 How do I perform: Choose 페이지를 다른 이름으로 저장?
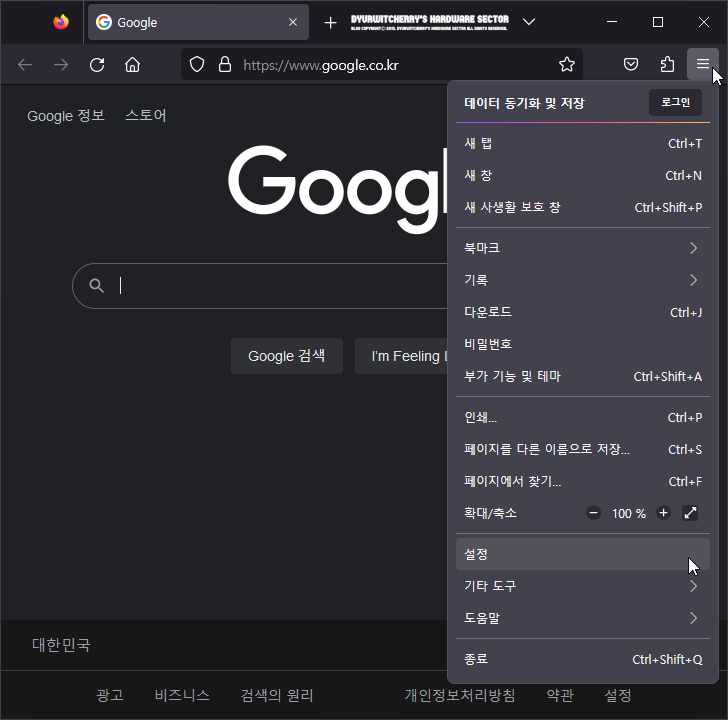(x=583, y=449)
